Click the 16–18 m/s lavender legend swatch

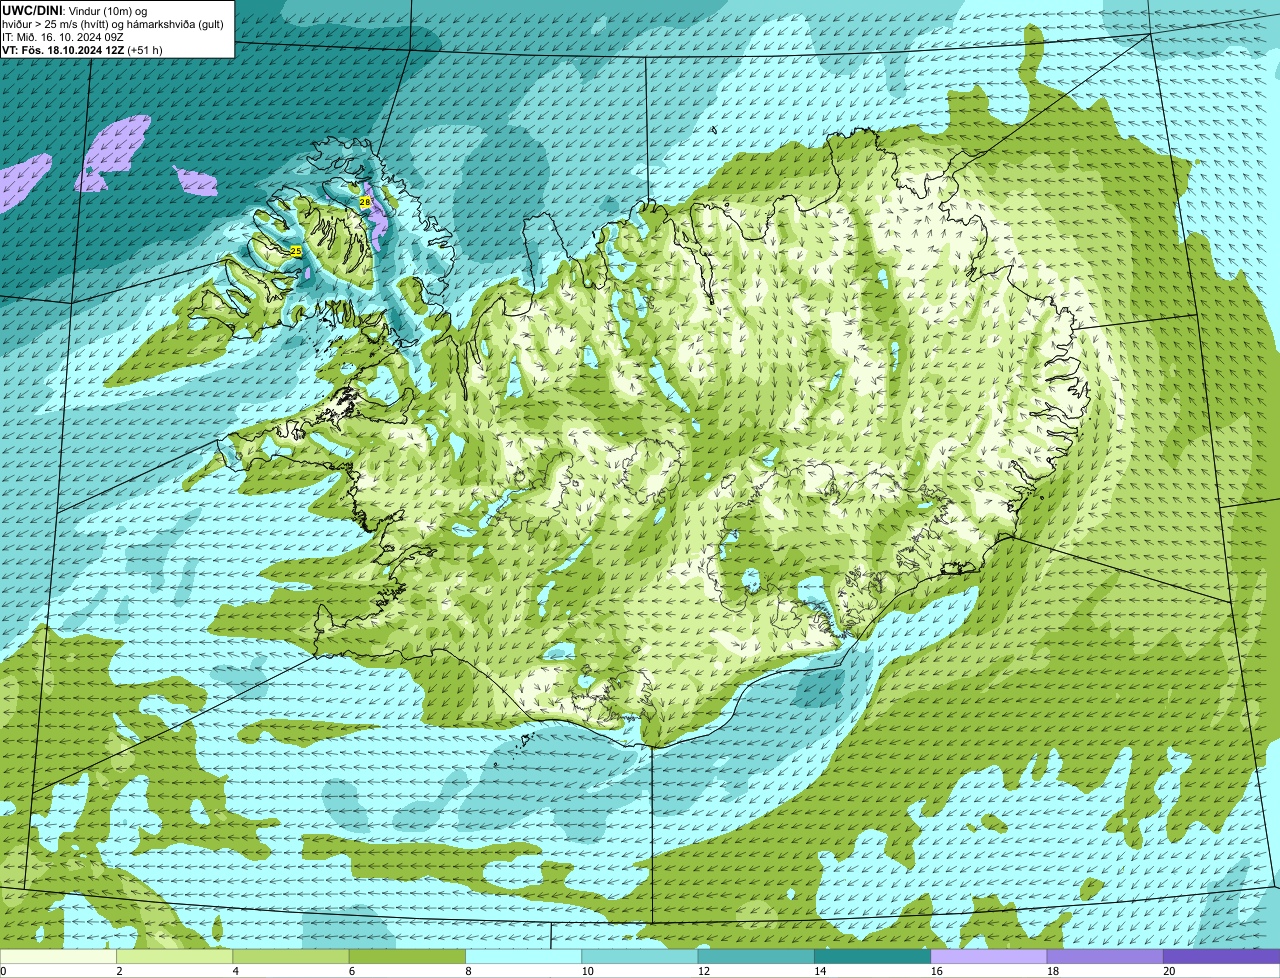click(x=989, y=957)
